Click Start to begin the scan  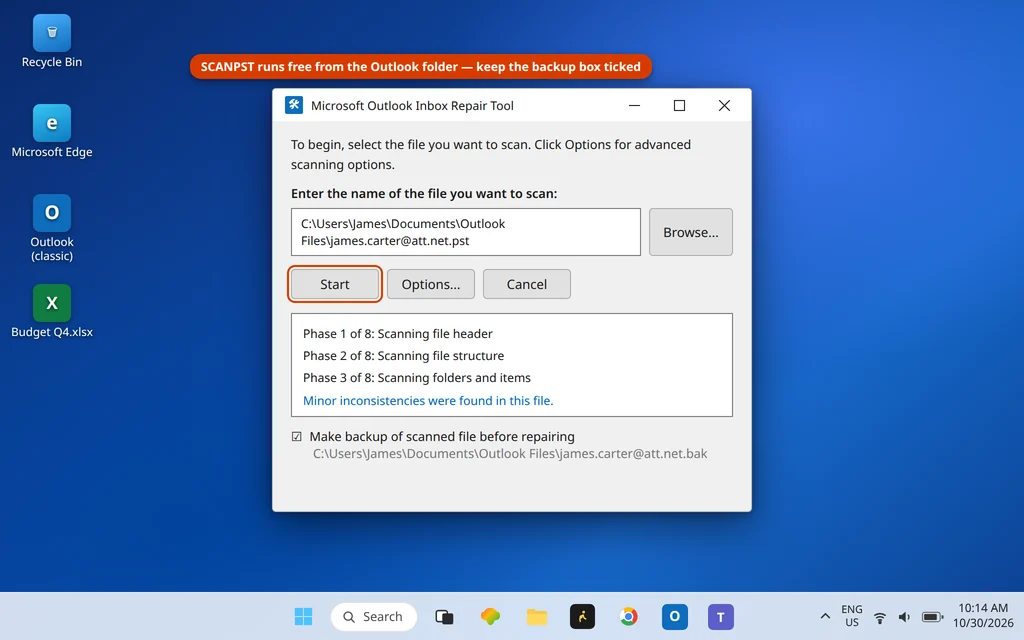tap(334, 284)
